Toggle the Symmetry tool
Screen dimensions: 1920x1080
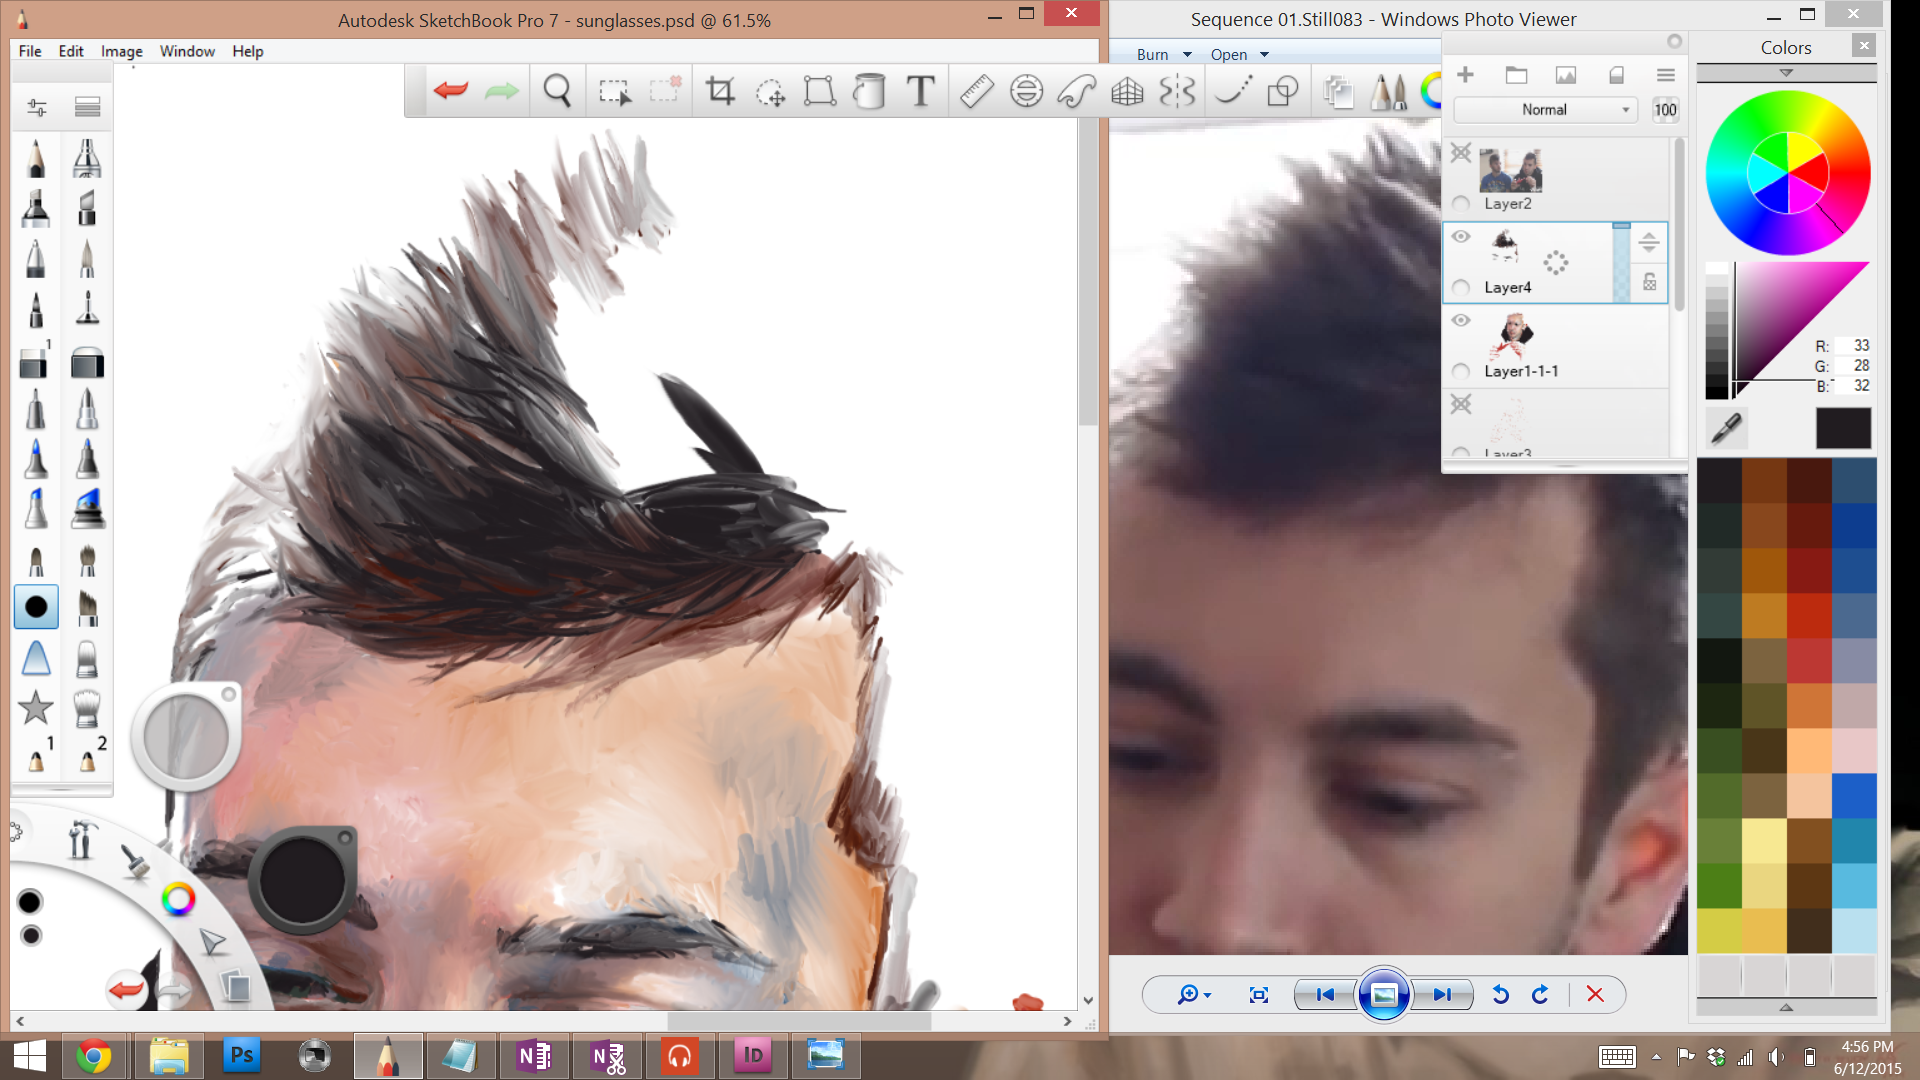[x=1177, y=91]
